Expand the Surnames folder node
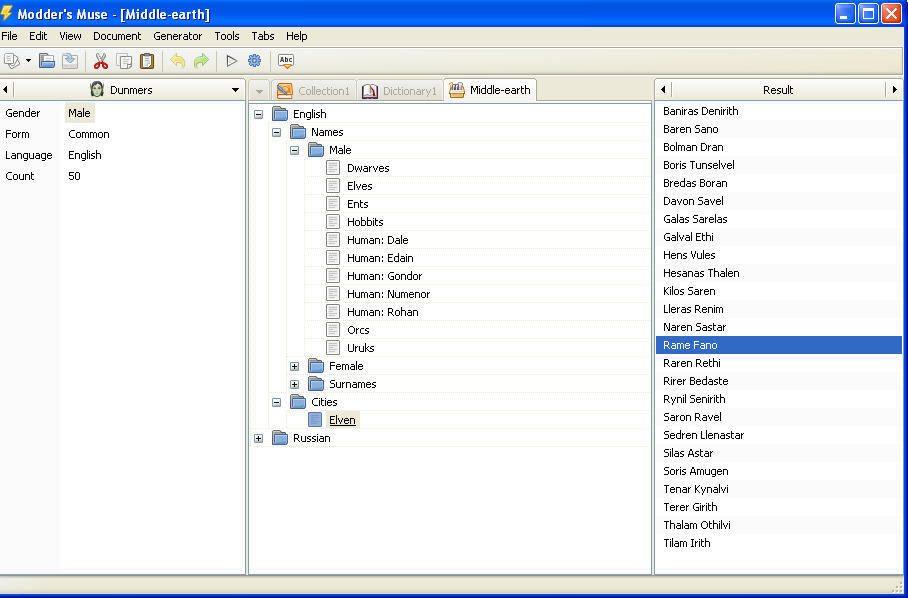The width and height of the screenshot is (908, 598). pos(294,384)
